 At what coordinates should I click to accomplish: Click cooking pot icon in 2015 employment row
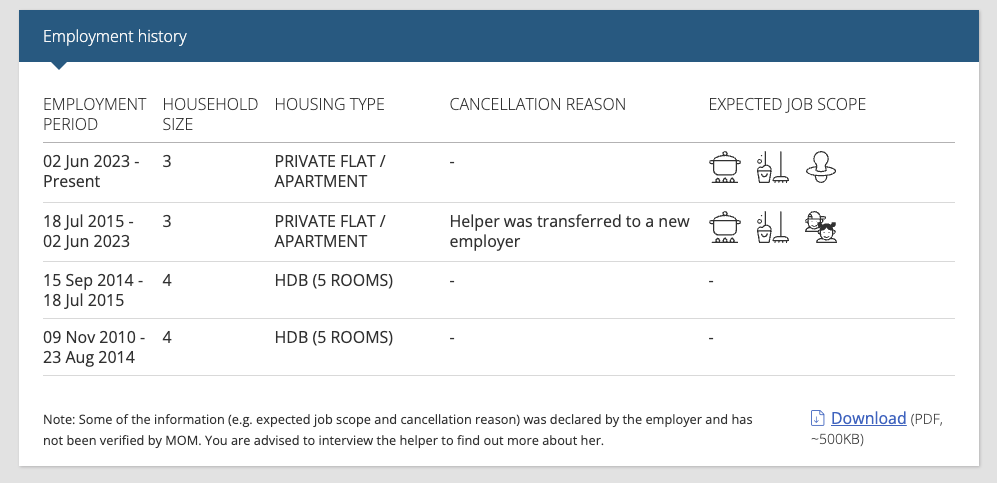click(x=725, y=228)
